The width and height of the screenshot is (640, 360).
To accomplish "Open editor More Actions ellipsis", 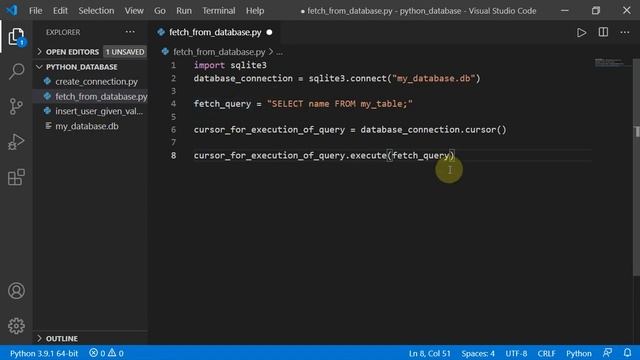I will tap(624, 32).
